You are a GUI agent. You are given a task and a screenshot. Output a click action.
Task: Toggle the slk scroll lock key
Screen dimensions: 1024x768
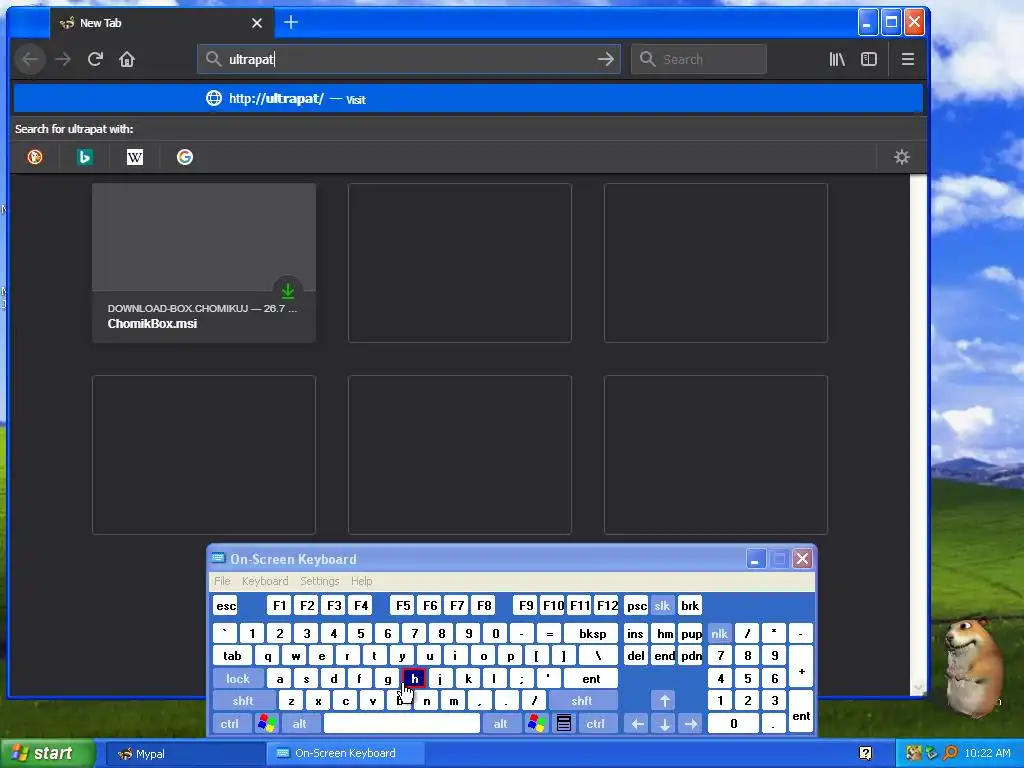662,605
